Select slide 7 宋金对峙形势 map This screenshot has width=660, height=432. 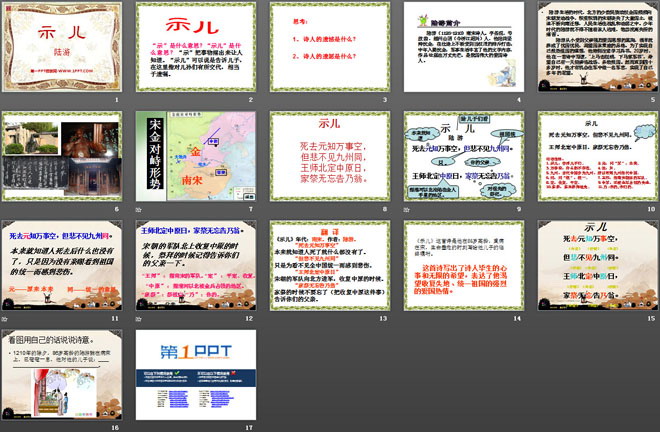[196, 156]
